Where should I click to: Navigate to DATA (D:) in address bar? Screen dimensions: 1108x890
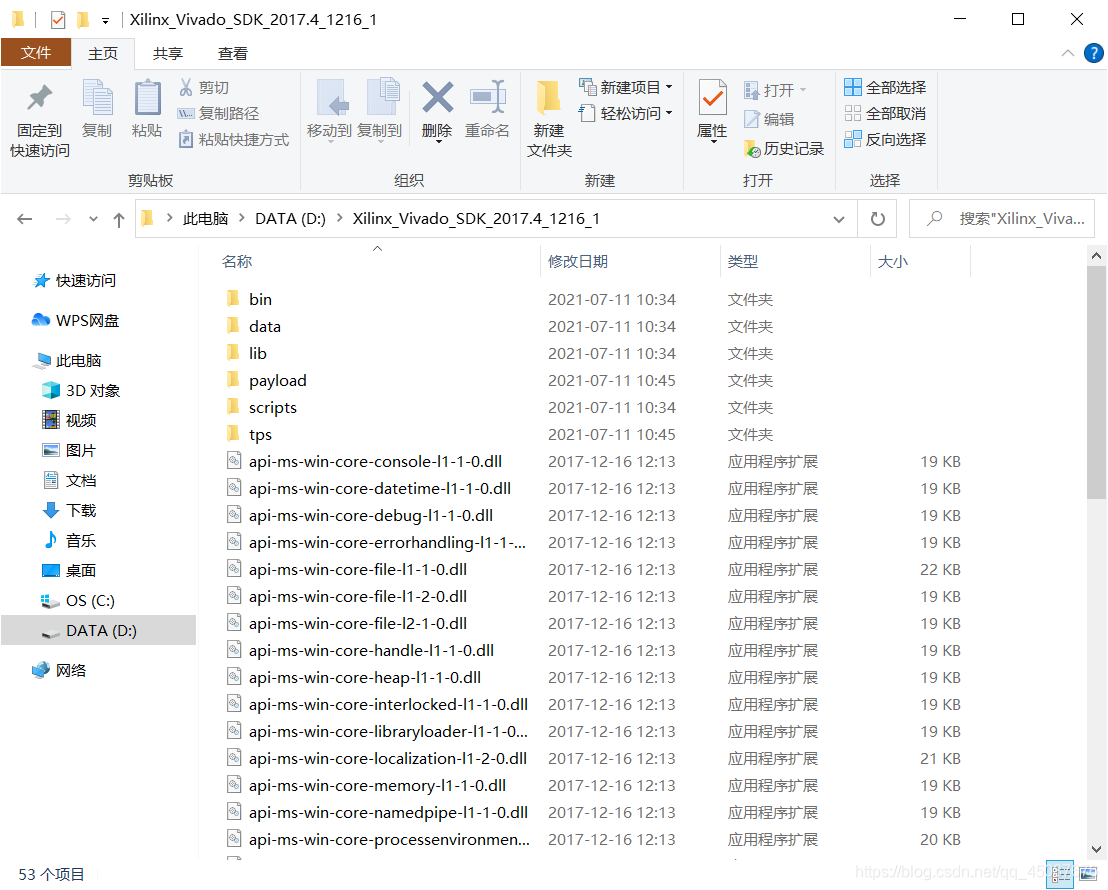[x=290, y=218]
